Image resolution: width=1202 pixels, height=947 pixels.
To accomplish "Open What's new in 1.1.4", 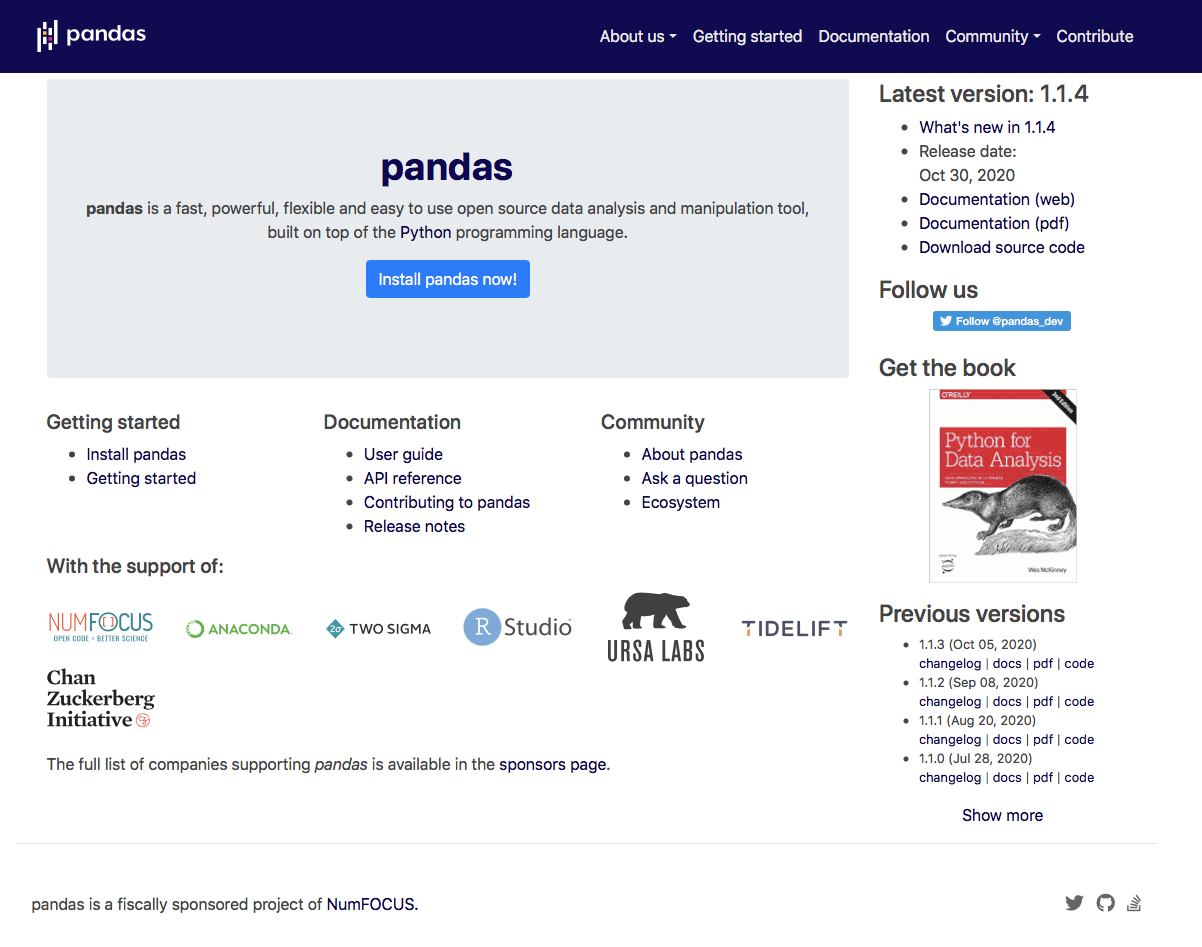I will pos(987,127).
